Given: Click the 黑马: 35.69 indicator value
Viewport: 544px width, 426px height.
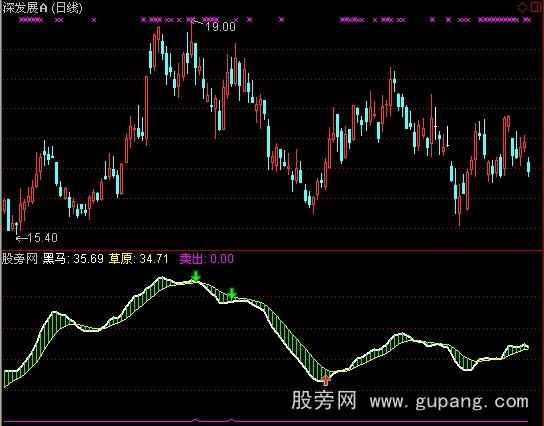Looking at the screenshot, I should [x=73, y=259].
